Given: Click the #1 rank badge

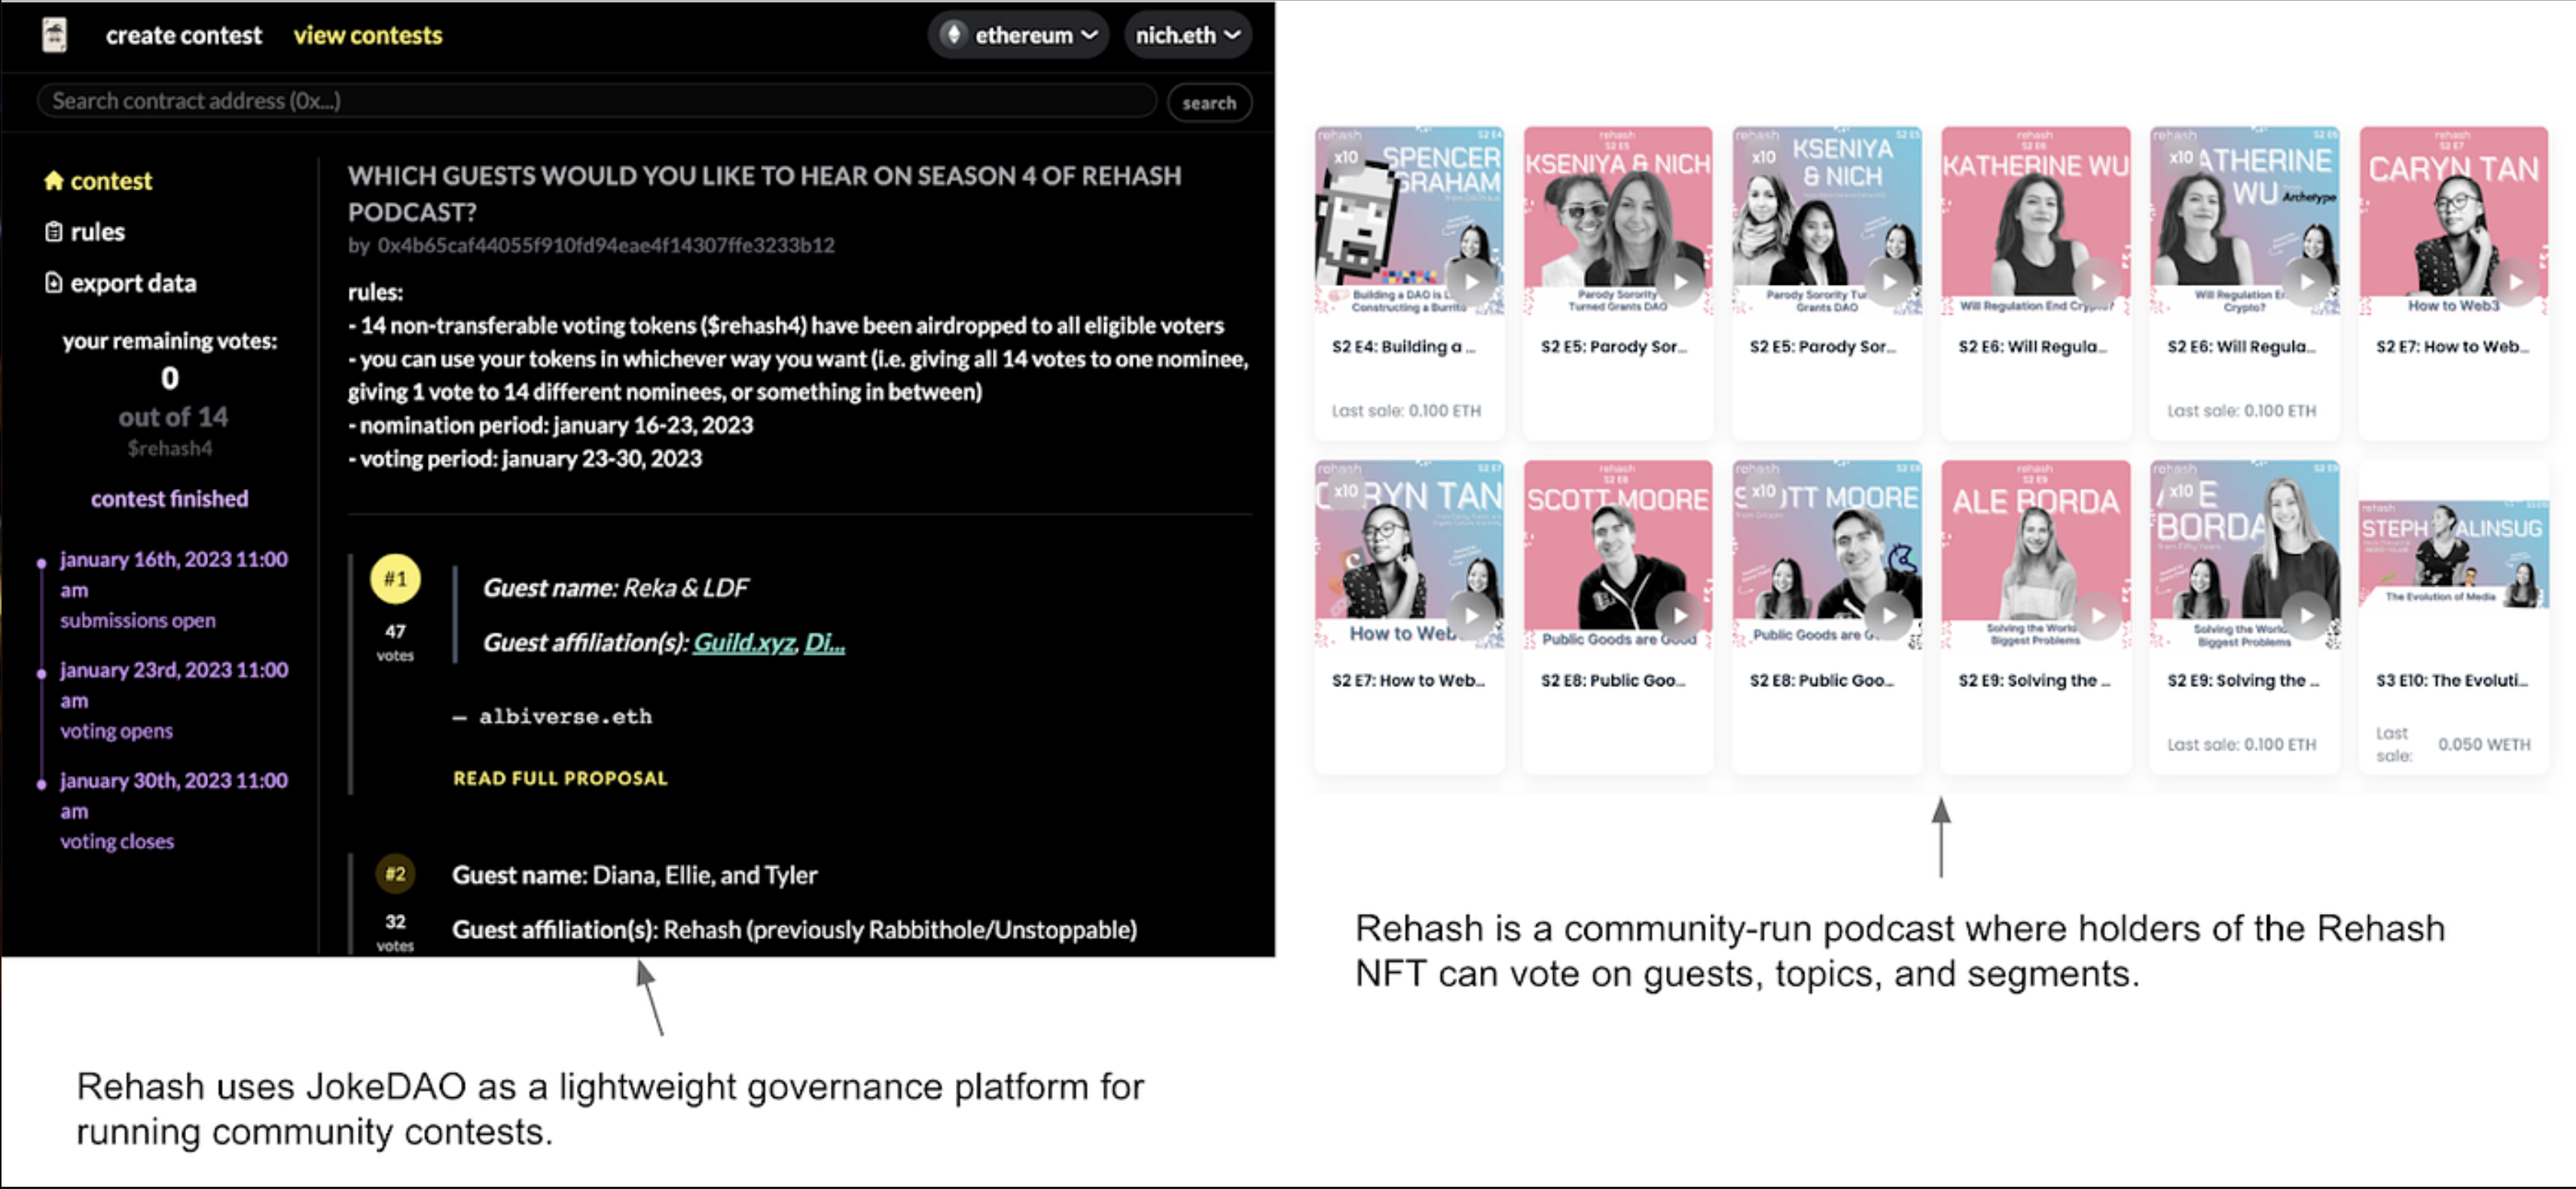Looking at the screenshot, I should (395, 579).
